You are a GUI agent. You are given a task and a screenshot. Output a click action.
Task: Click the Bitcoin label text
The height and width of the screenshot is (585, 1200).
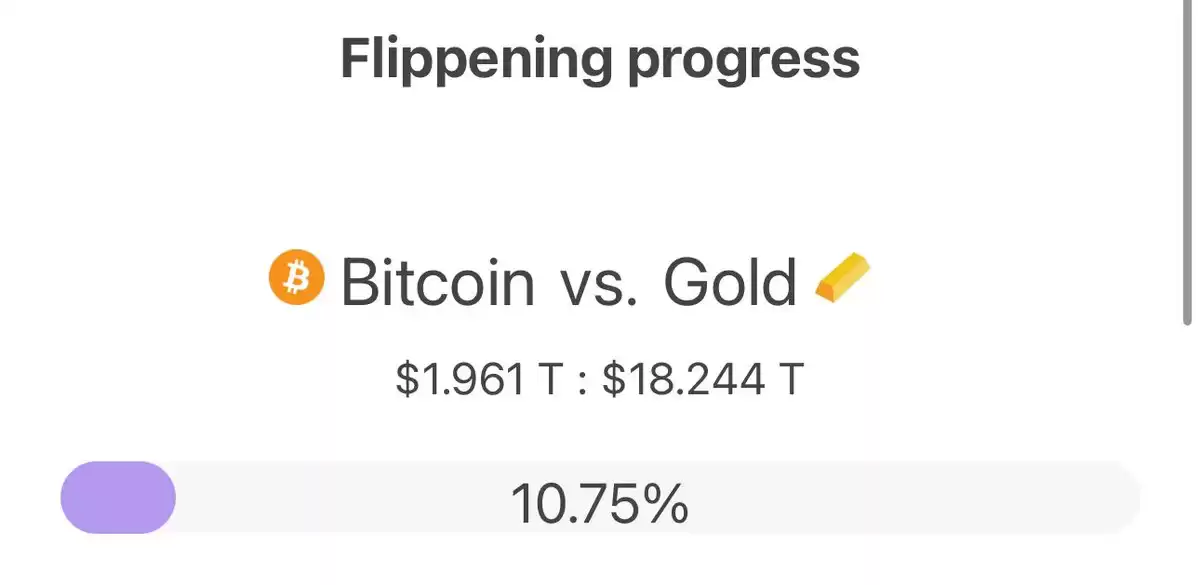pos(438,282)
